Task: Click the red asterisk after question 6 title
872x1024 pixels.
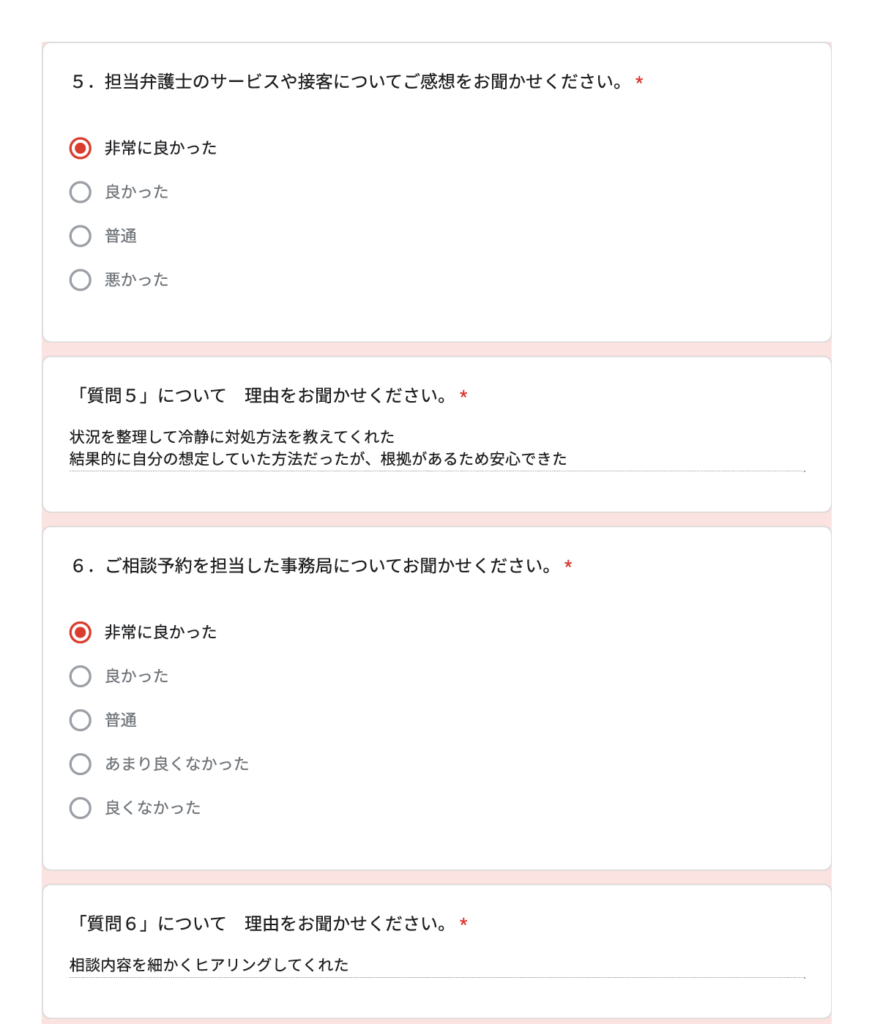Action: pos(568,567)
